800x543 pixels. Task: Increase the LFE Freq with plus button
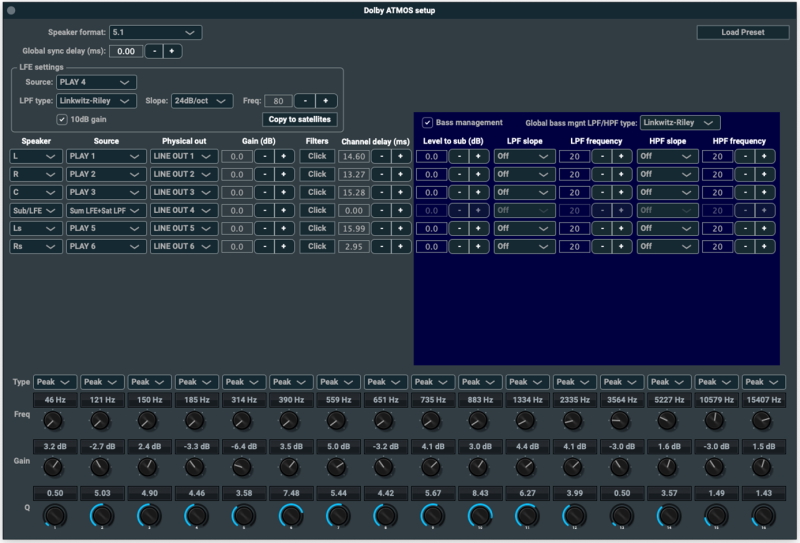[326, 101]
